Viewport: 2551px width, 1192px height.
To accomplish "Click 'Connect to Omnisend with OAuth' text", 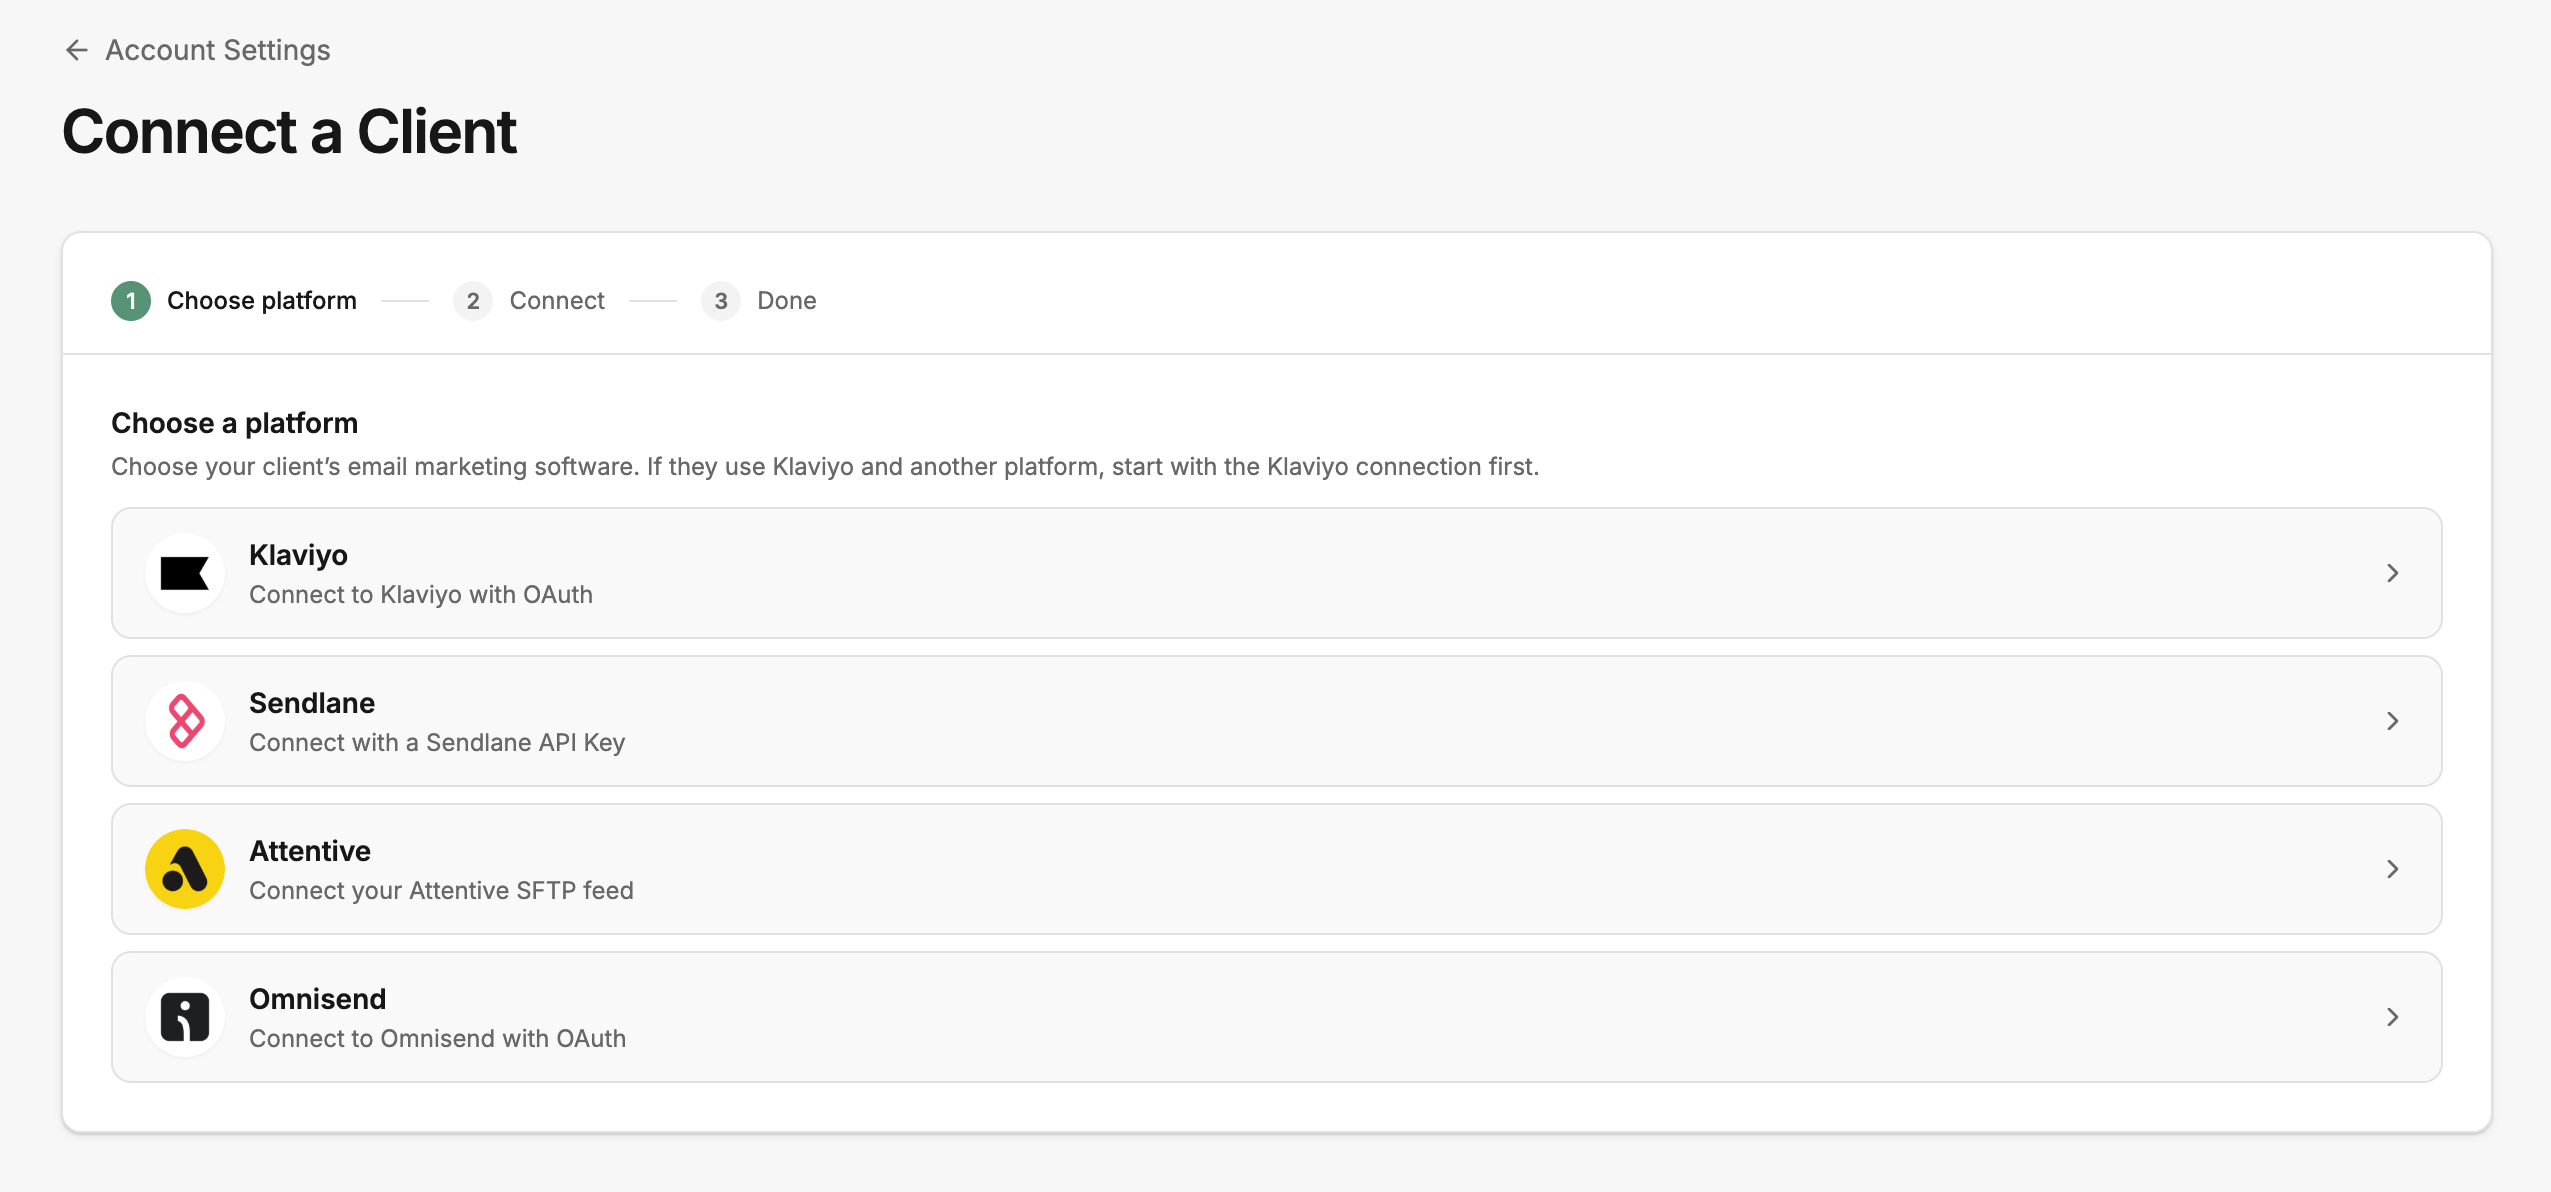I will coord(437,1039).
